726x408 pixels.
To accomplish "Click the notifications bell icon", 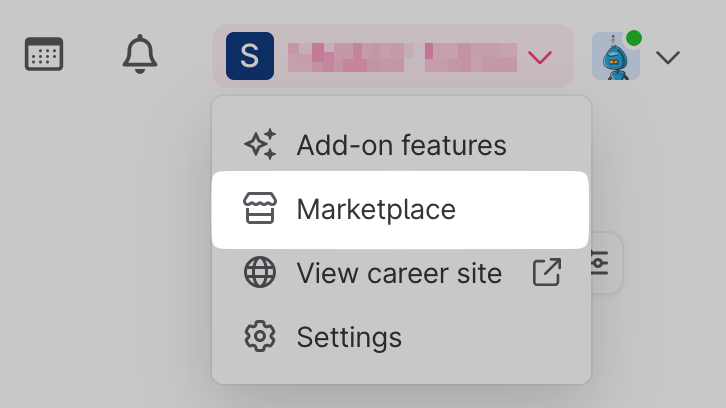I will (x=140, y=54).
